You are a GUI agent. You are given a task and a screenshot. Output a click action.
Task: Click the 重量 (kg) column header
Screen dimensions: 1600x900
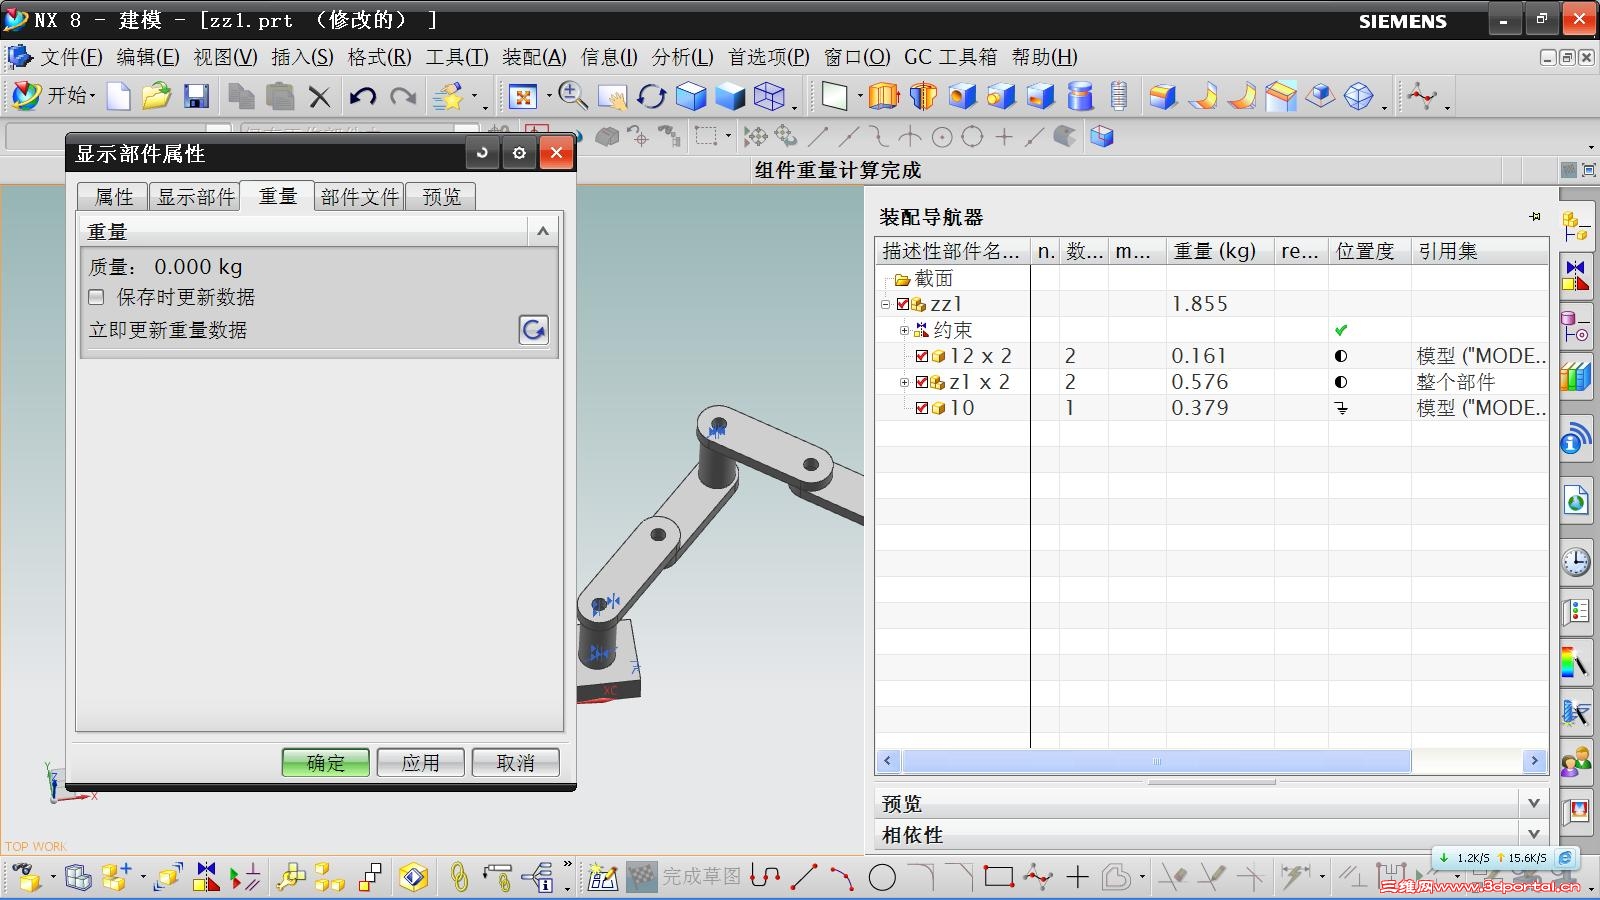(x=1219, y=251)
